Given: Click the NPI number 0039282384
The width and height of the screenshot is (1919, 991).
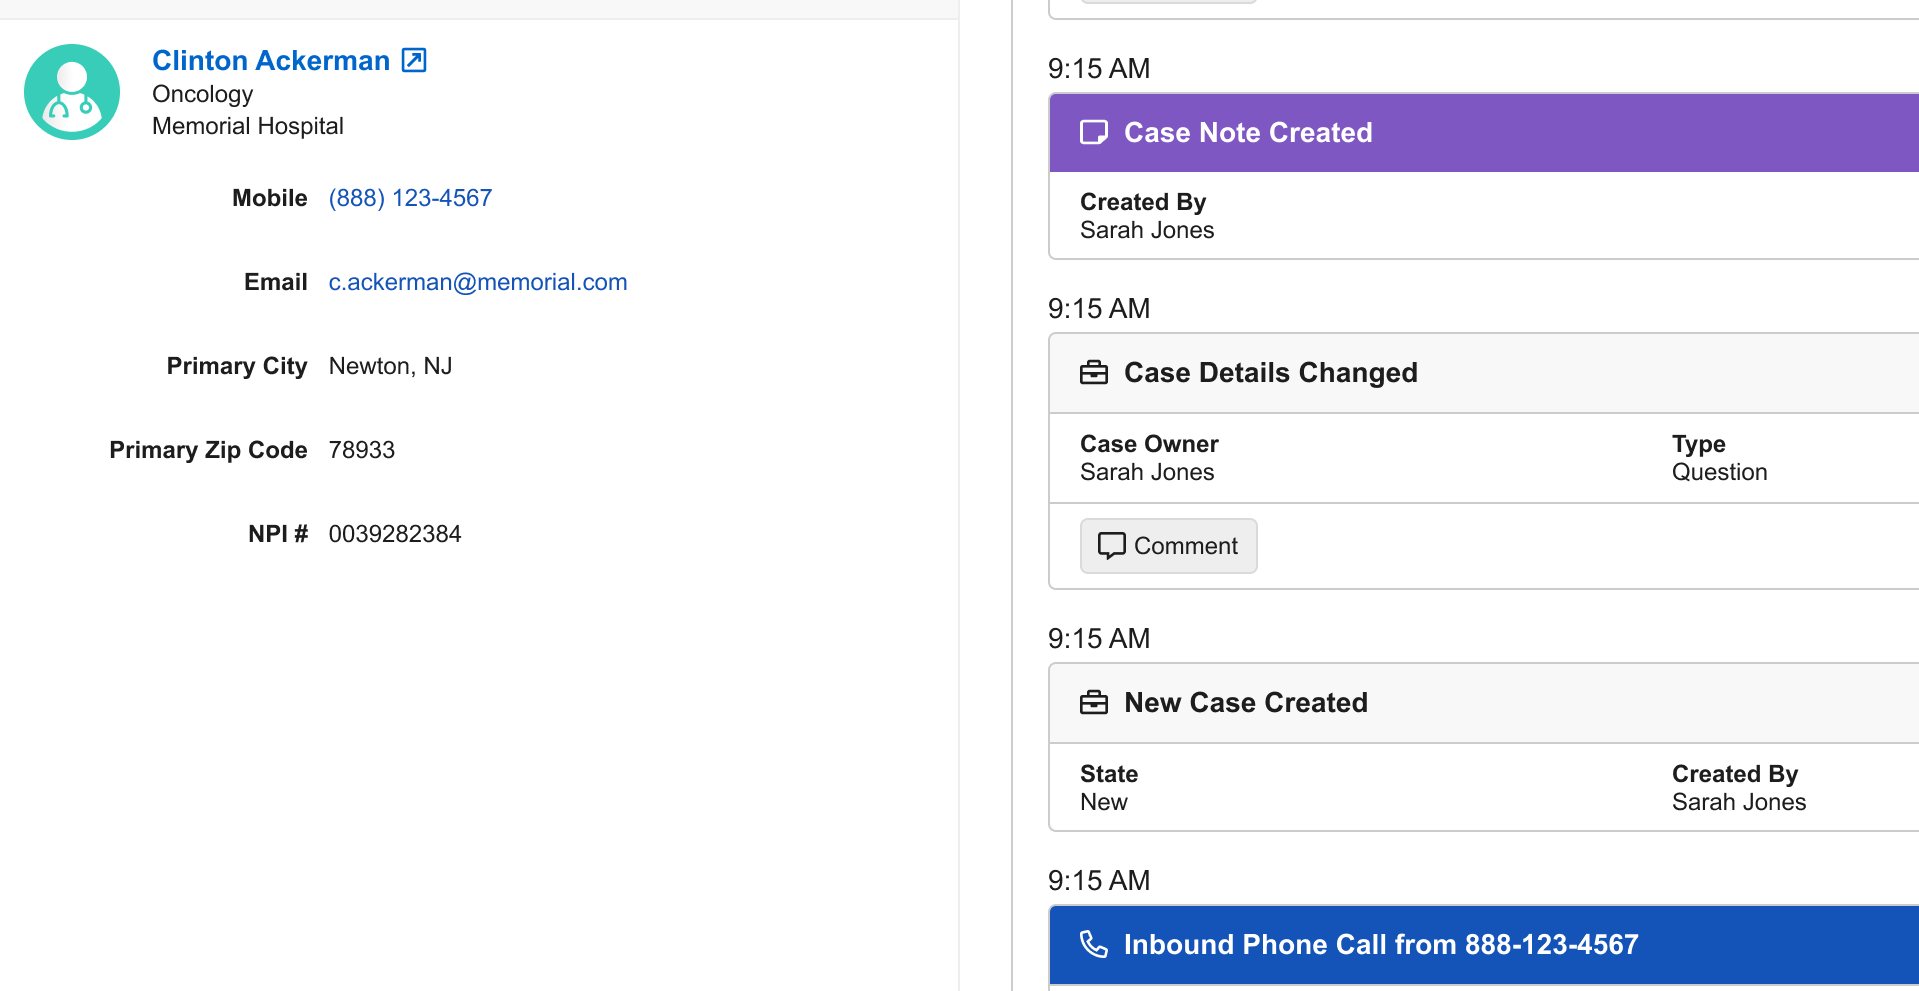Looking at the screenshot, I should coord(395,534).
